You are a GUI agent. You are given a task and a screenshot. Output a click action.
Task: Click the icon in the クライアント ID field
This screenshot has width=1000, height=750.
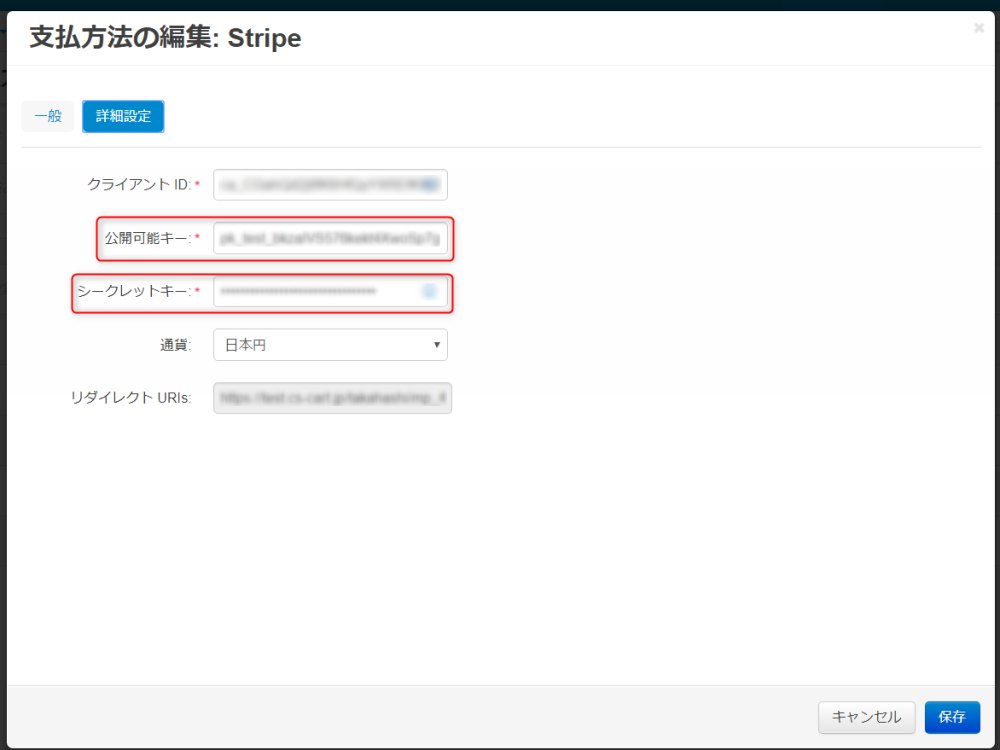(431, 185)
